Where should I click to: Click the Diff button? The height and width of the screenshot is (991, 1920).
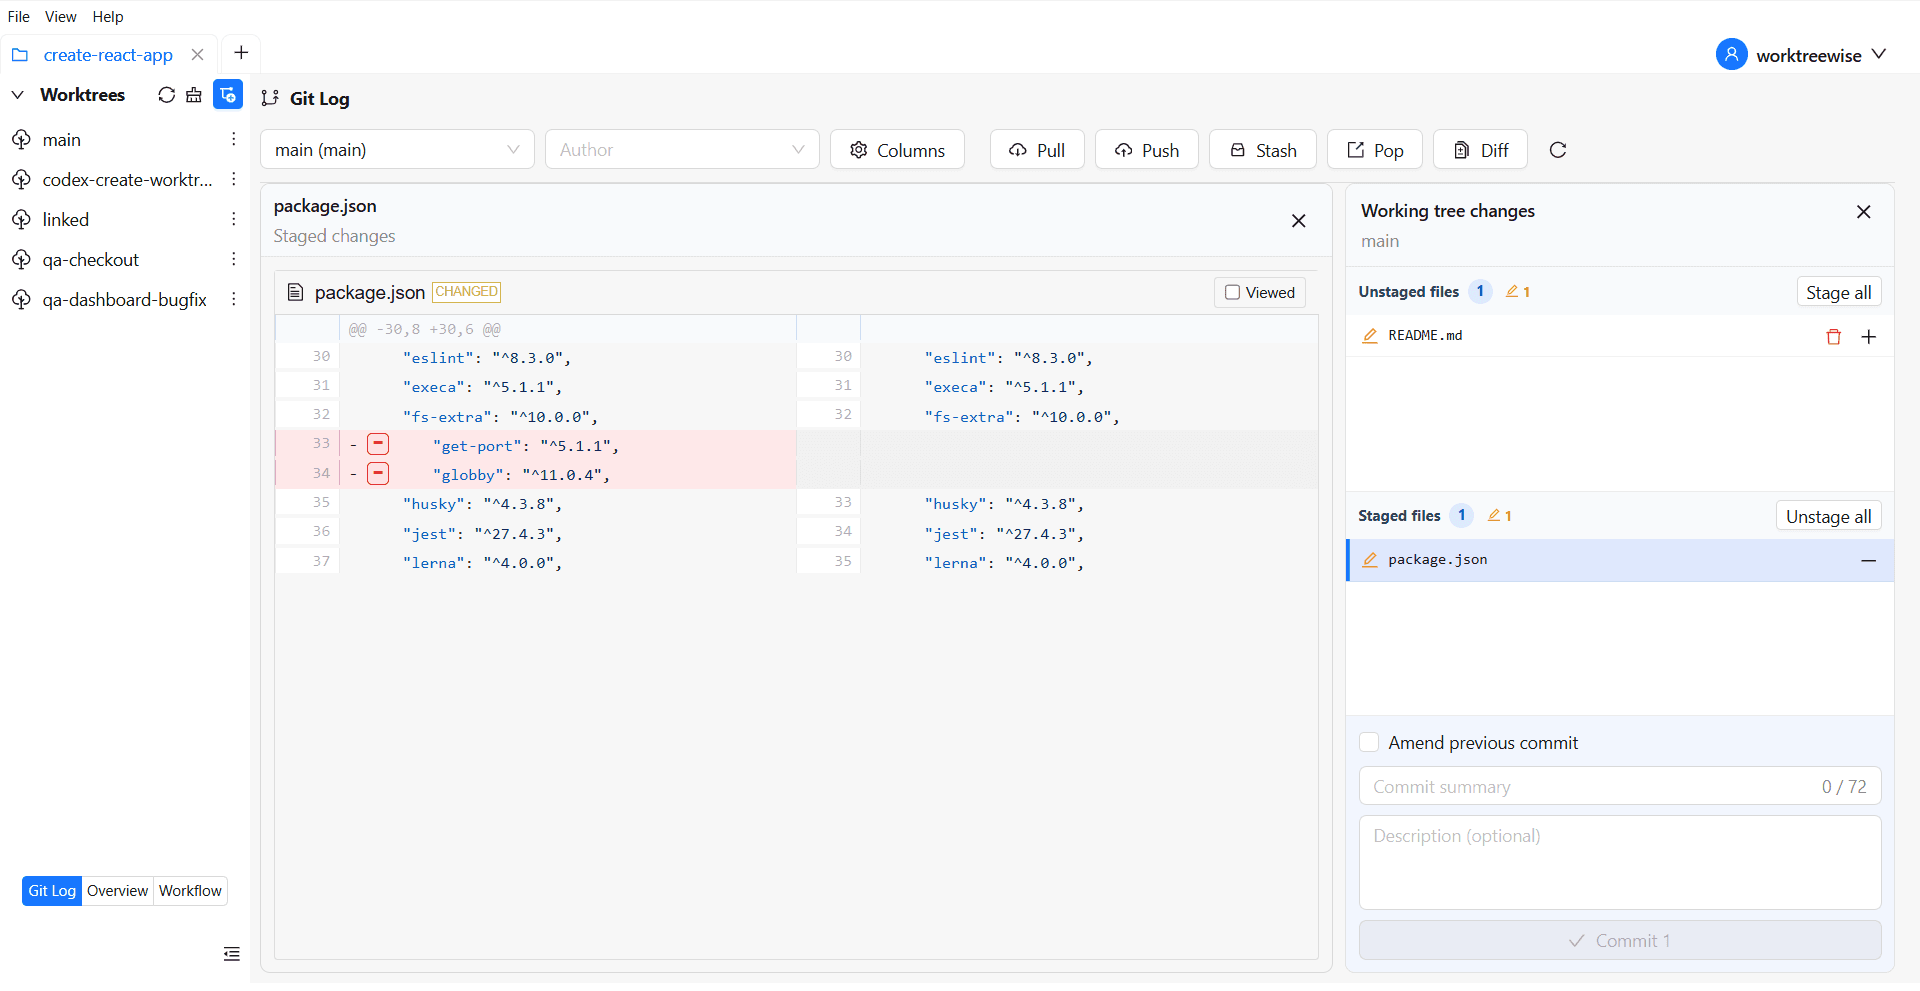tap(1480, 150)
